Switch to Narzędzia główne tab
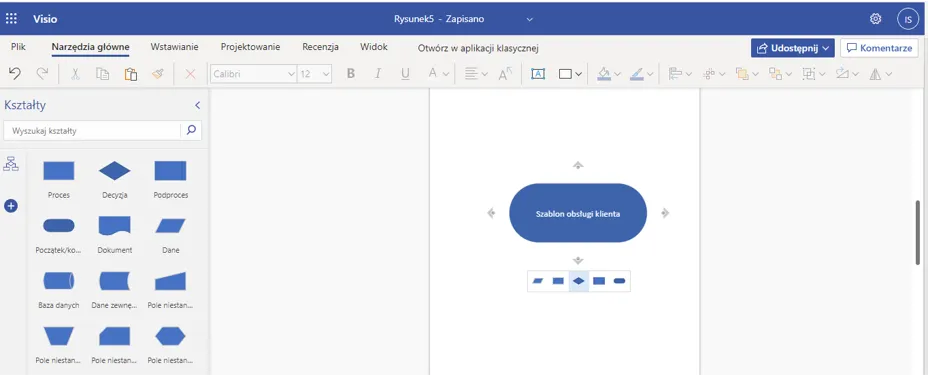This screenshot has width=928, height=375. pyautogui.click(x=91, y=47)
